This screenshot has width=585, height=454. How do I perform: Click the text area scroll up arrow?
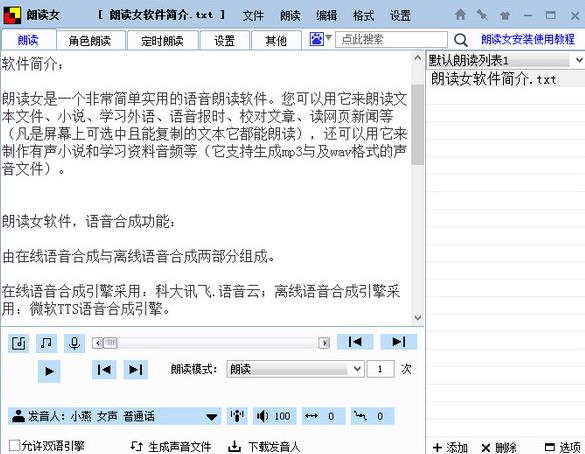[x=417, y=57]
